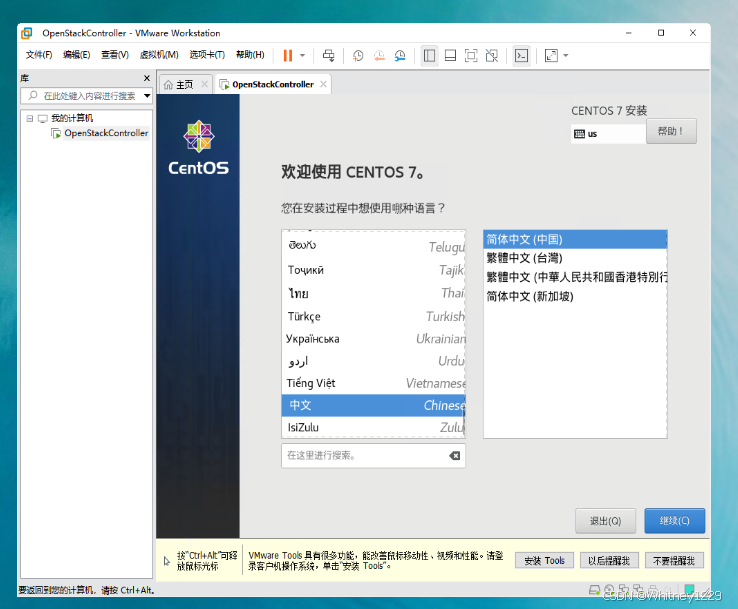The height and width of the screenshot is (609, 738).
Task: Choose 简体中文 (中国) locale
Action: [575, 240]
